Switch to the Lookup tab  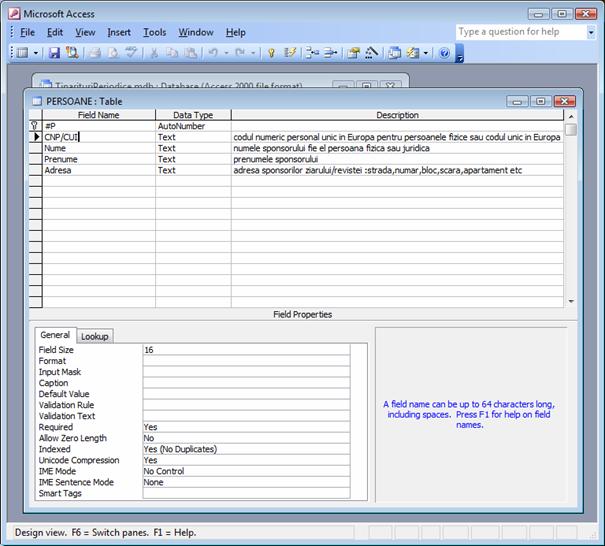[95, 337]
